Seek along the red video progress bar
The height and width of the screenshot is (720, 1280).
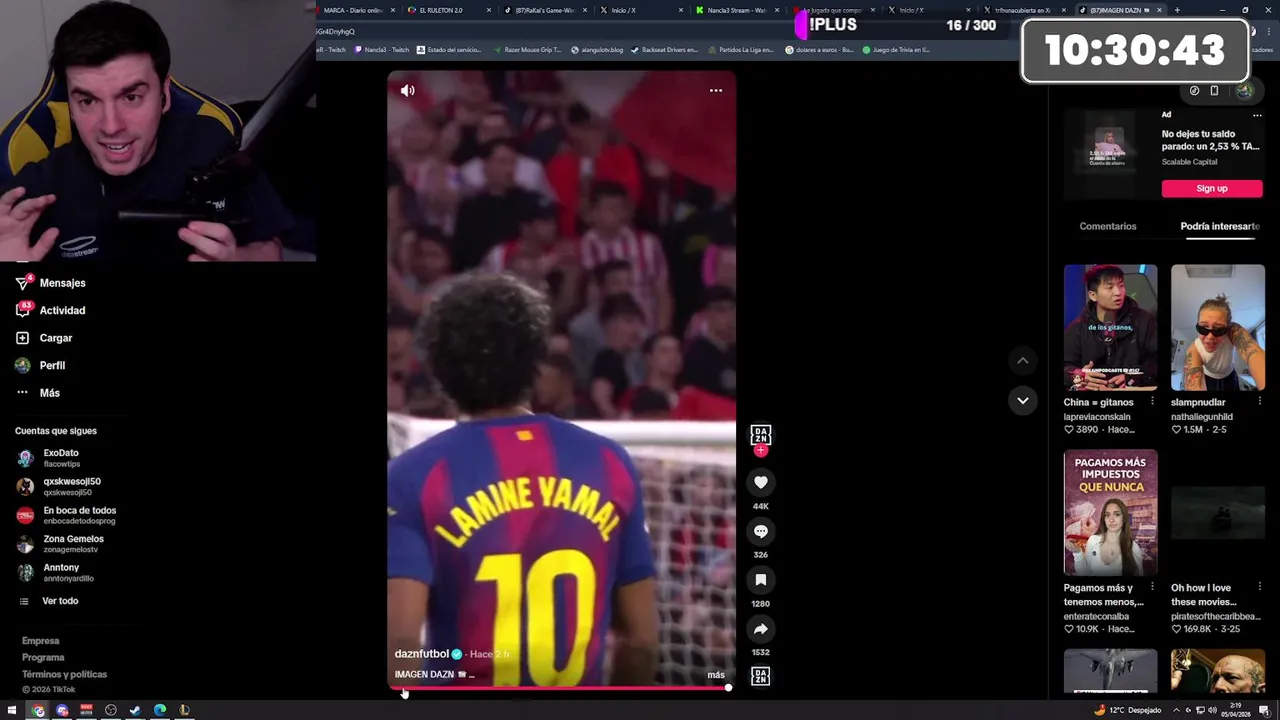click(561, 688)
